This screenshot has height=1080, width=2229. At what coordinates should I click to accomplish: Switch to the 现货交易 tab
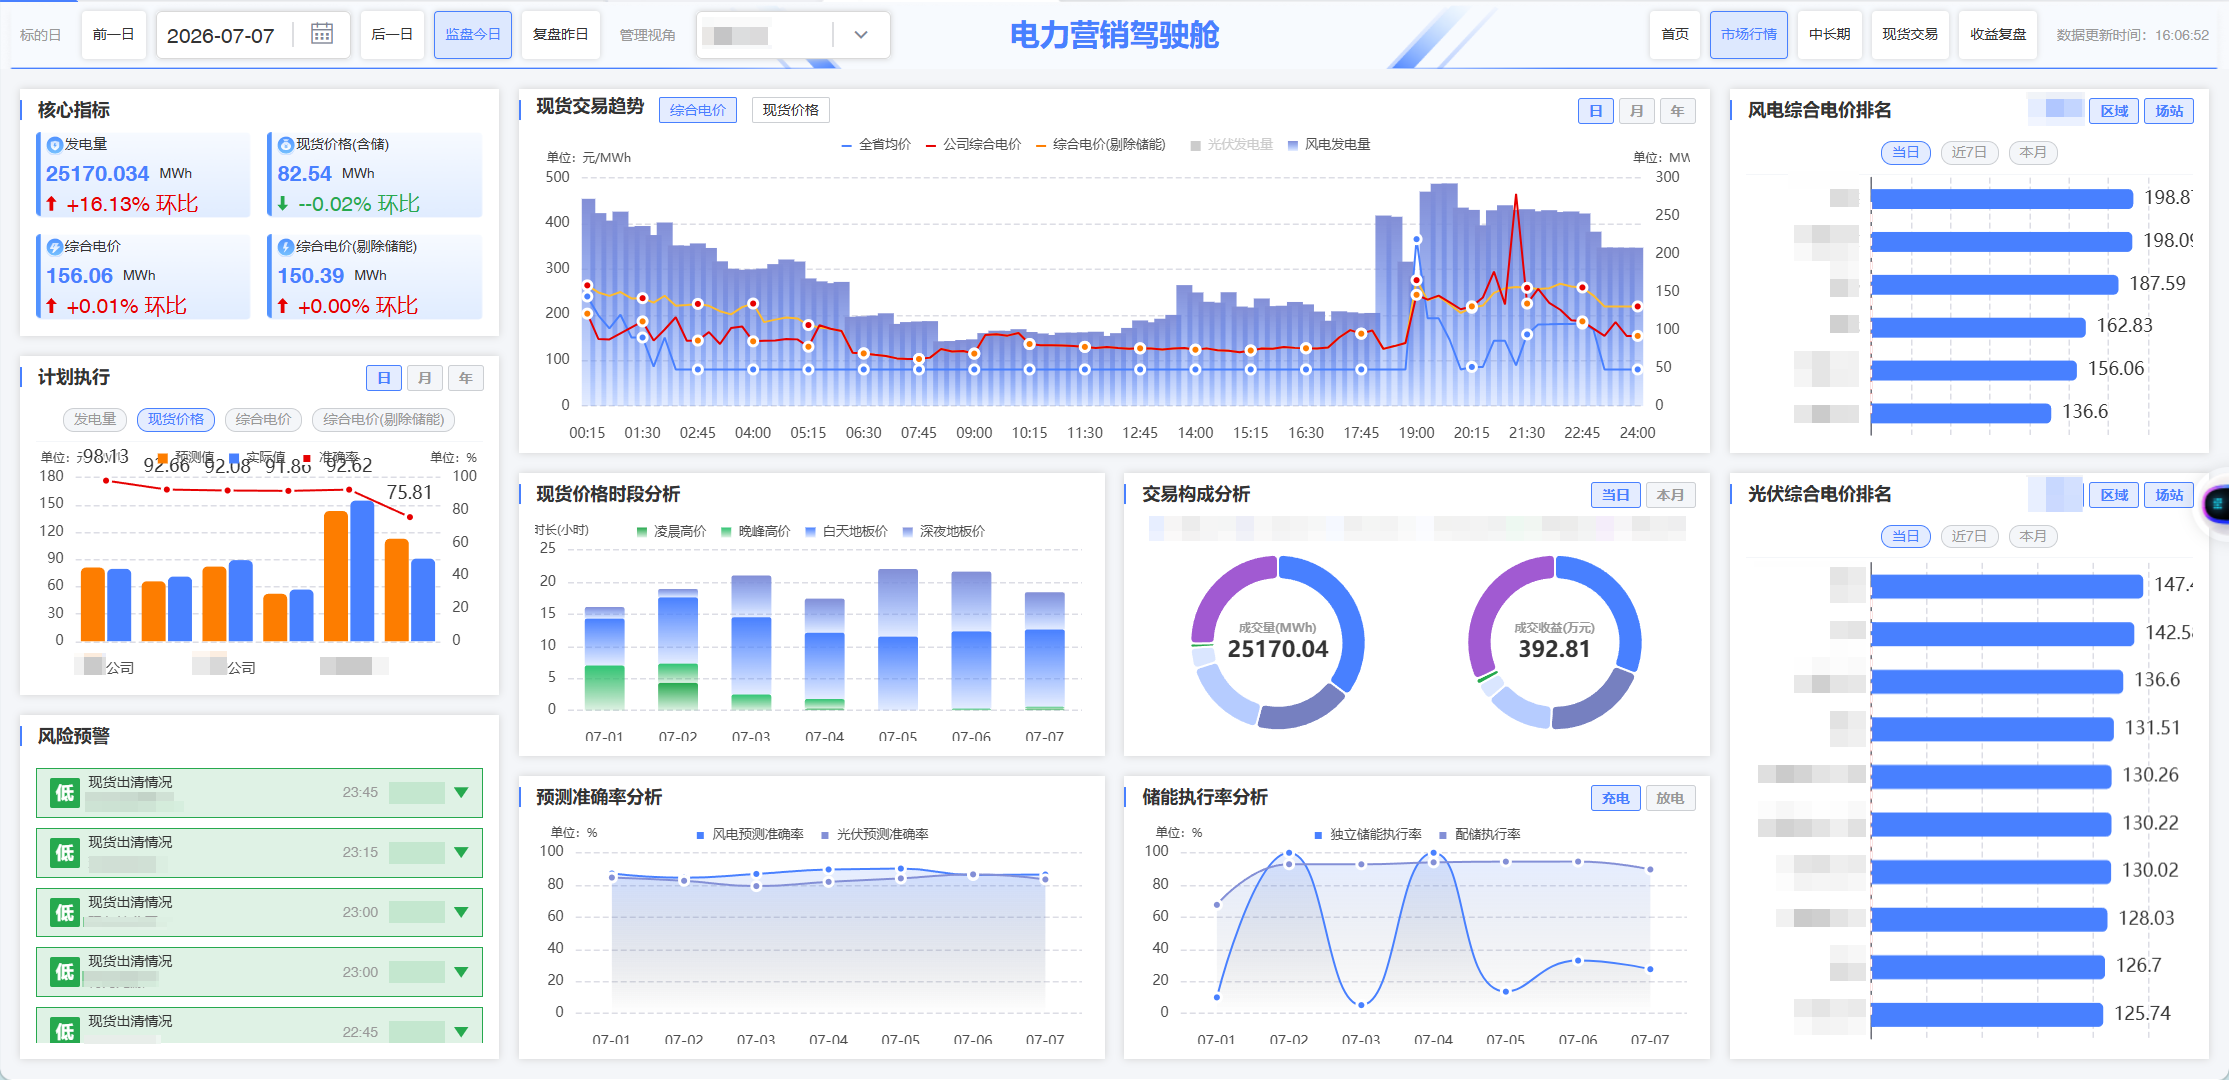(1909, 35)
